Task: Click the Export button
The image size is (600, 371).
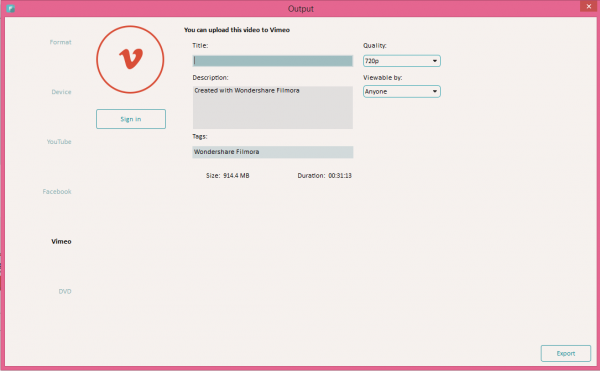Action: (x=566, y=353)
